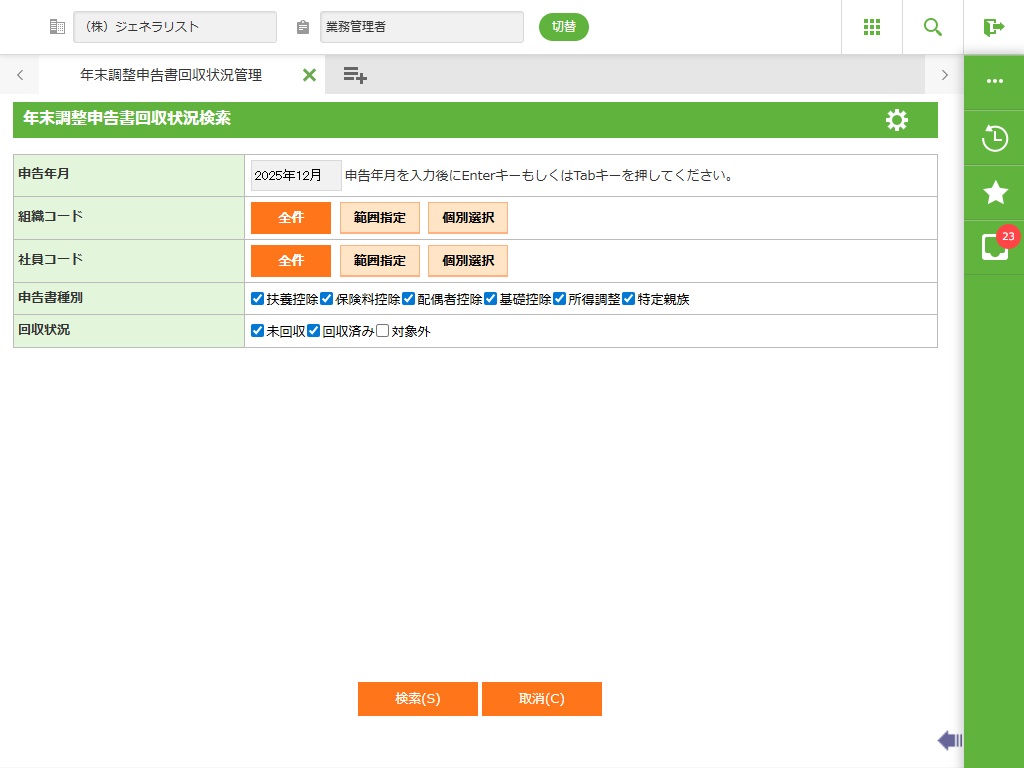1024x768 pixels.
Task: Click the 検索(S) button
Action: pos(417,699)
